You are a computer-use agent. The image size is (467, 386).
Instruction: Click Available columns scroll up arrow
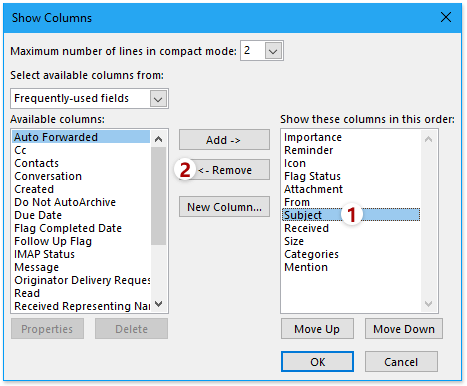point(159,139)
